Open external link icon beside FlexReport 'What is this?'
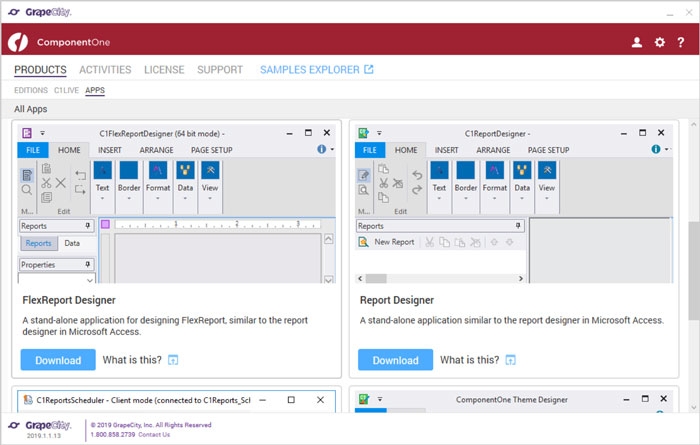The image size is (700, 445). (173, 360)
